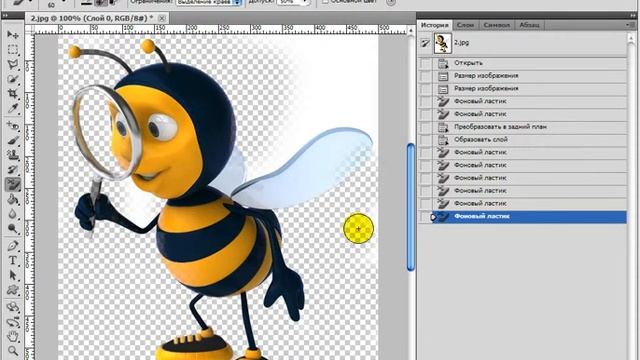640x360 pixels.
Task: Toggle source box for Преобразовать в задний план
Action: (425, 127)
